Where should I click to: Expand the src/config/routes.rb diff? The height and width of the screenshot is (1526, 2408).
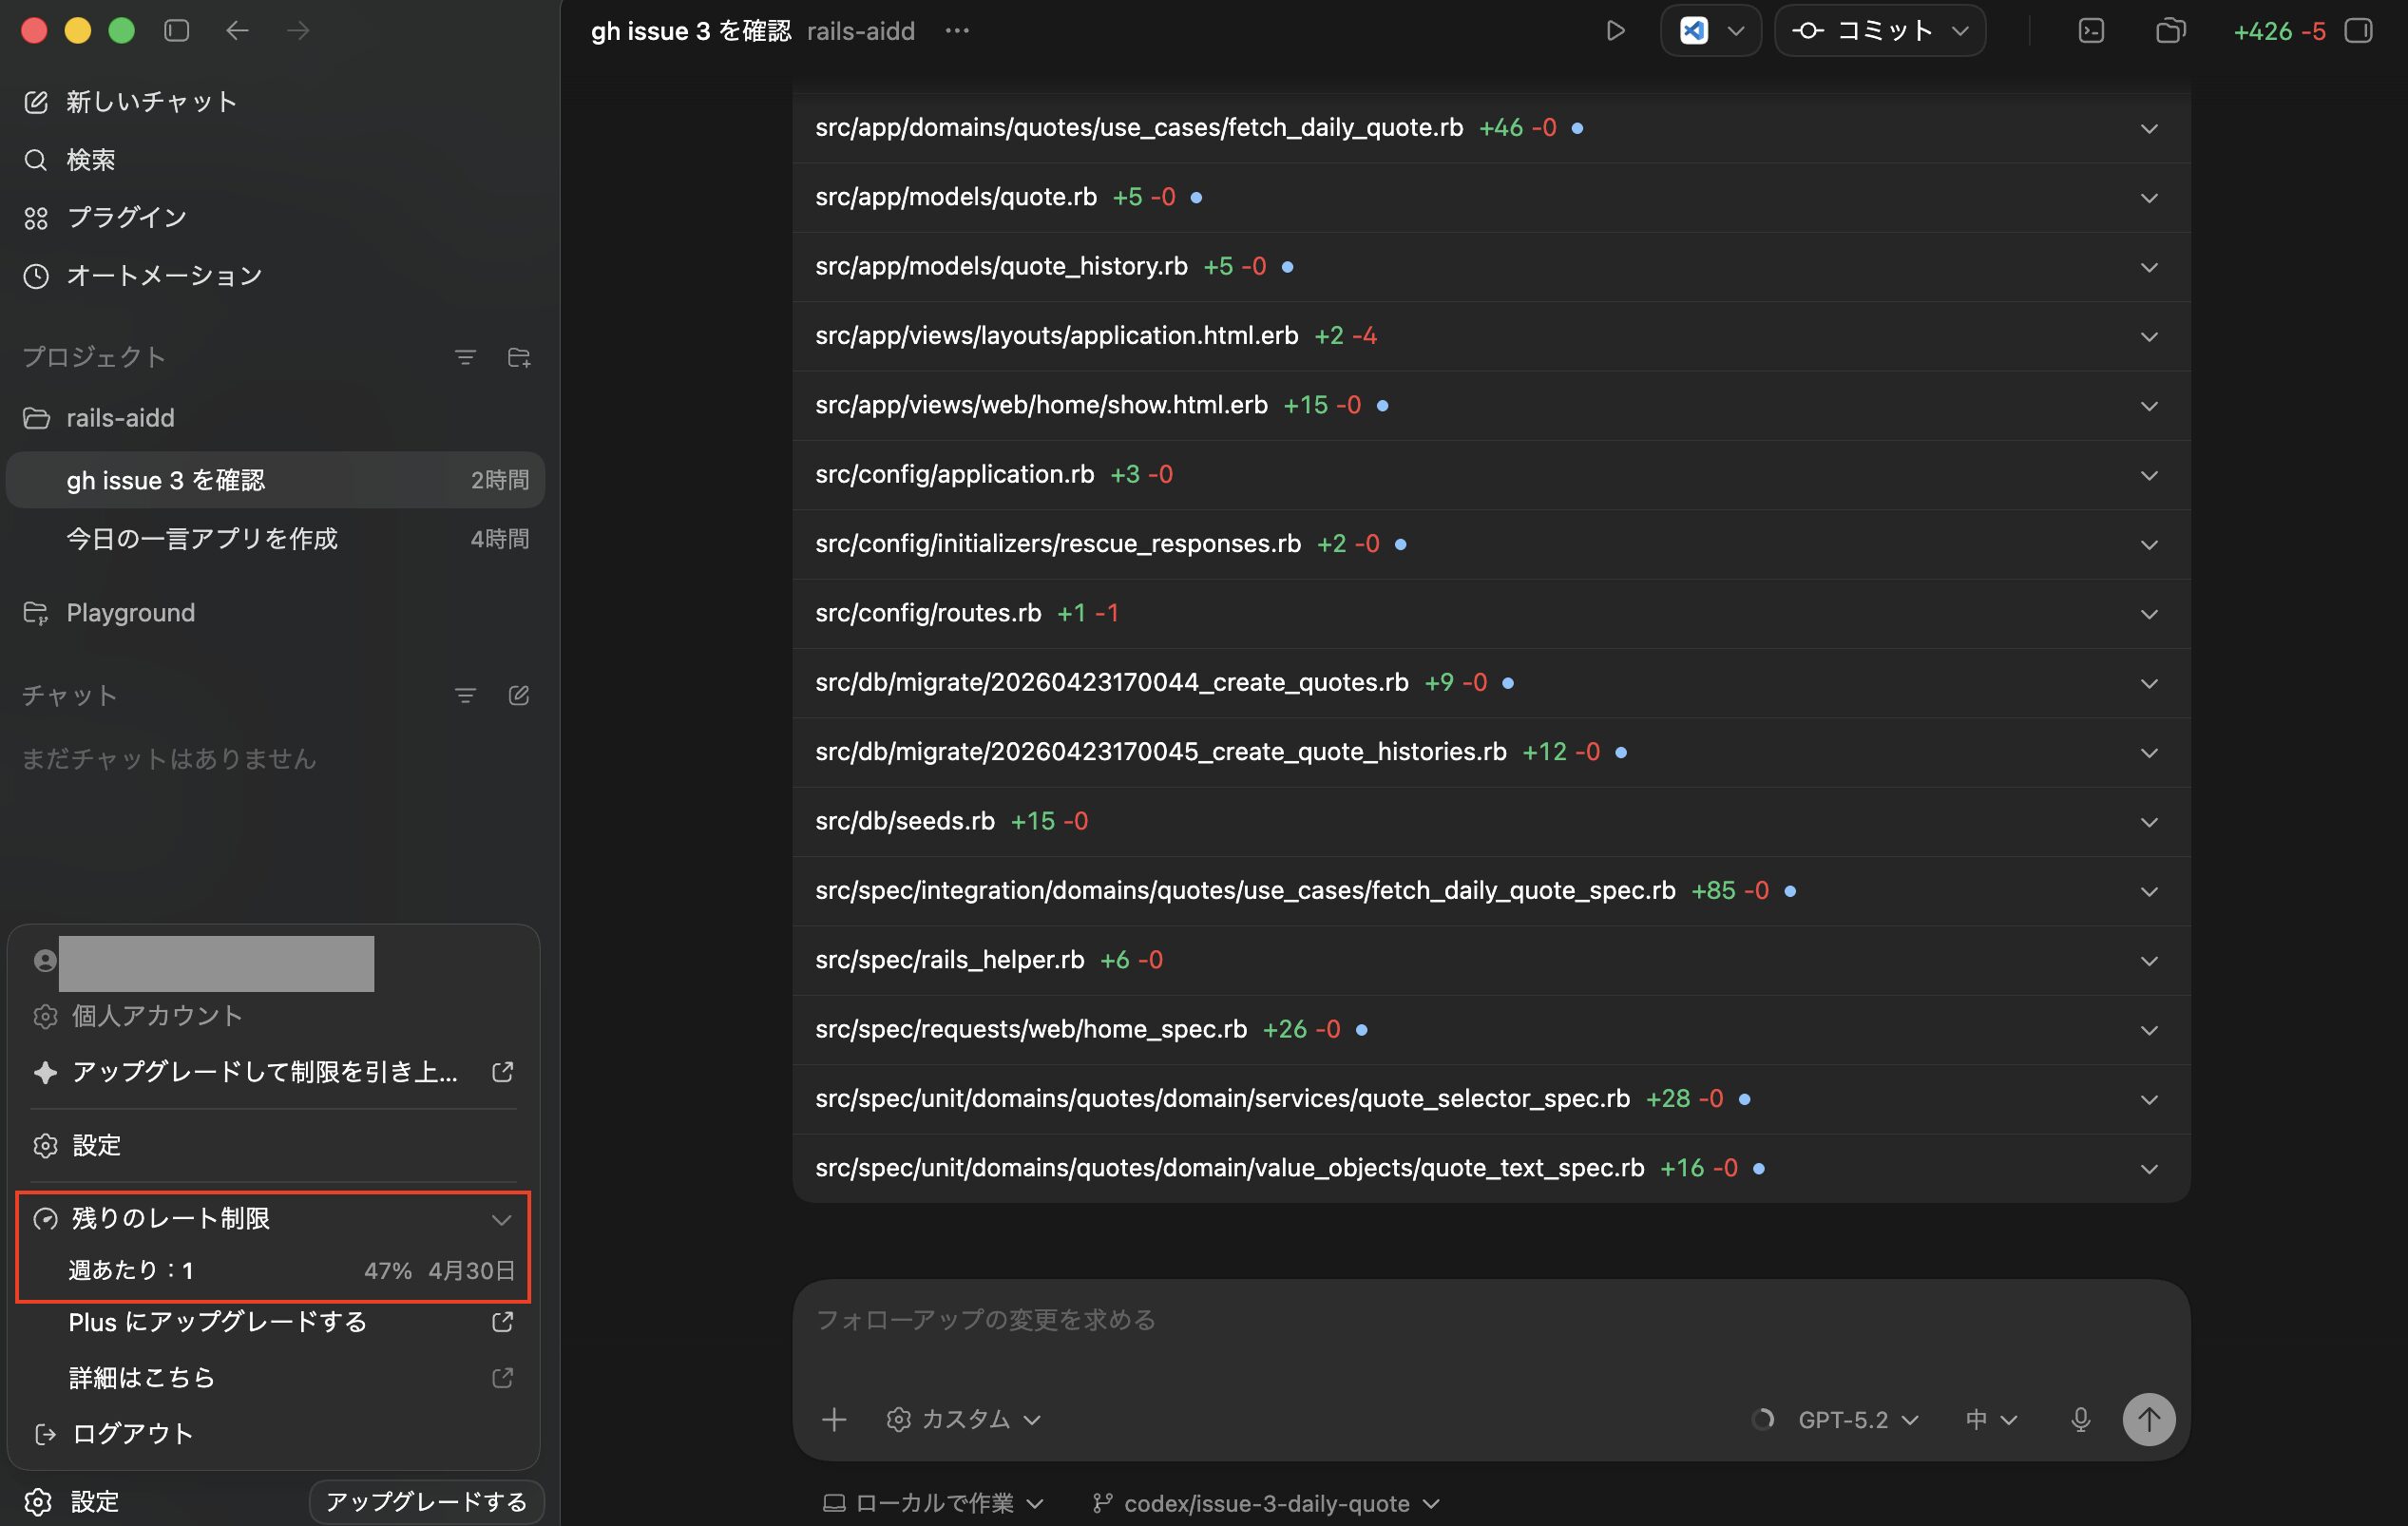click(2148, 614)
